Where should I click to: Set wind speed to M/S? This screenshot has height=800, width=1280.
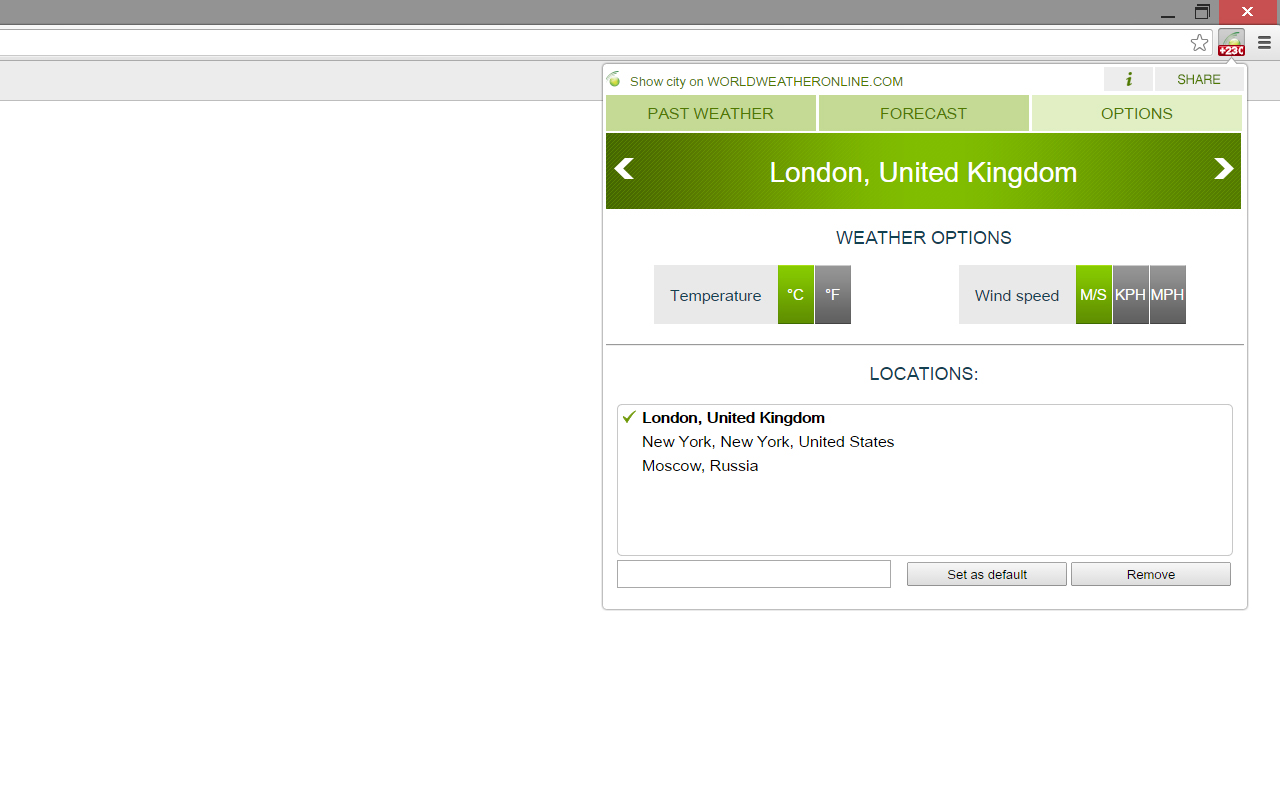click(1094, 295)
